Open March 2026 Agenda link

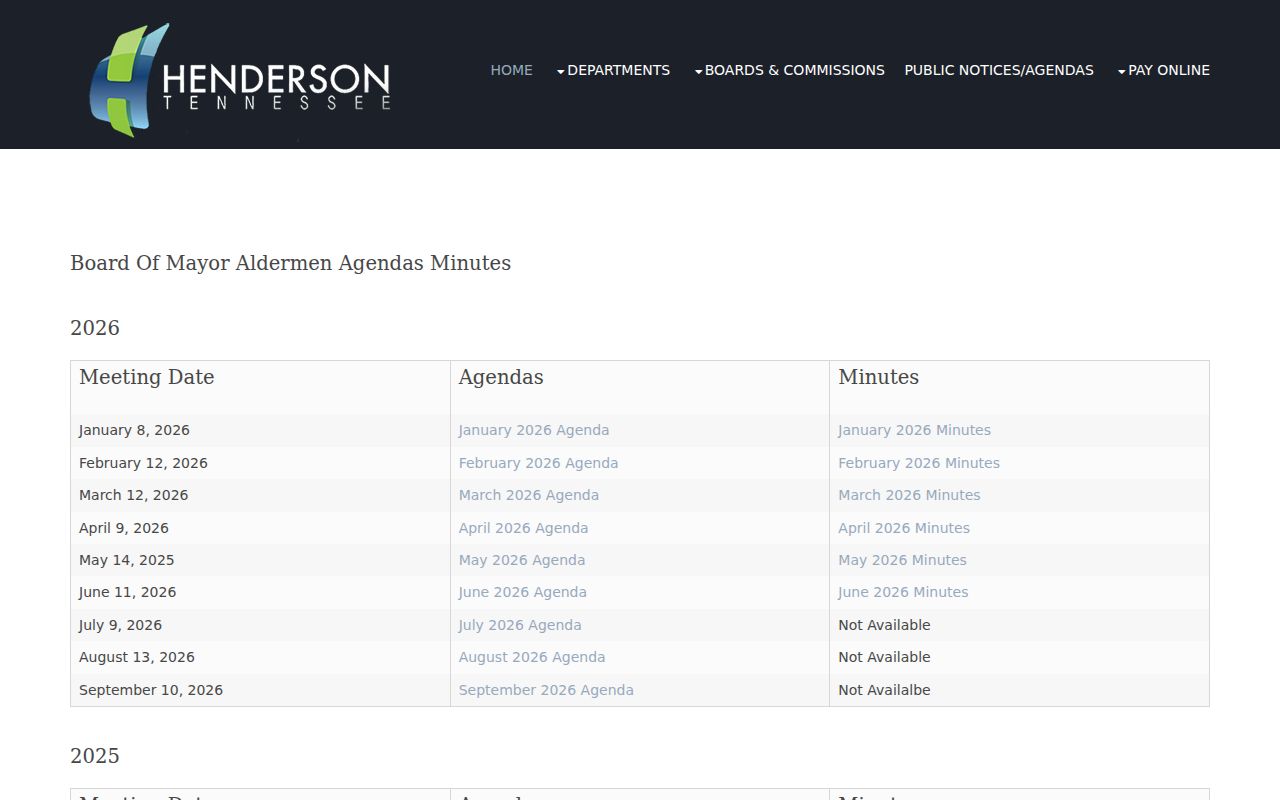[529, 495]
